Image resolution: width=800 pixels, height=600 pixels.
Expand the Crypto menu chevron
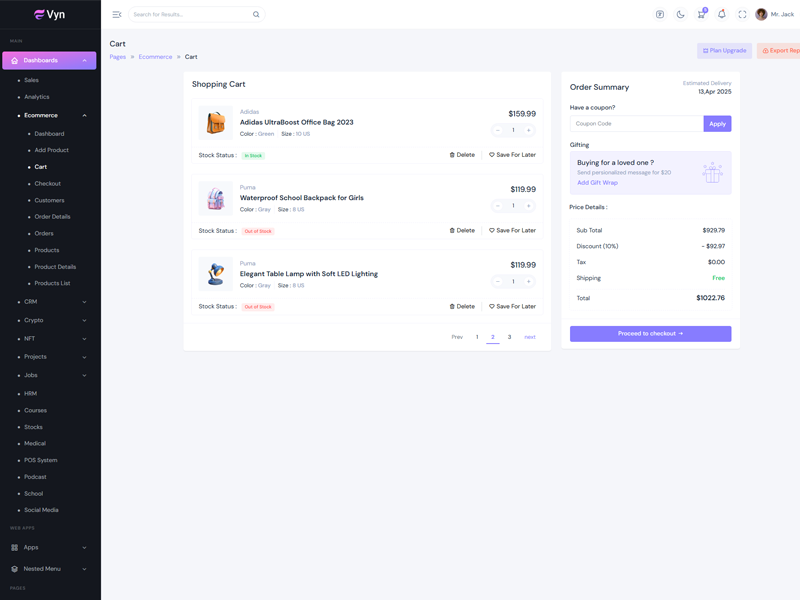[84, 321]
